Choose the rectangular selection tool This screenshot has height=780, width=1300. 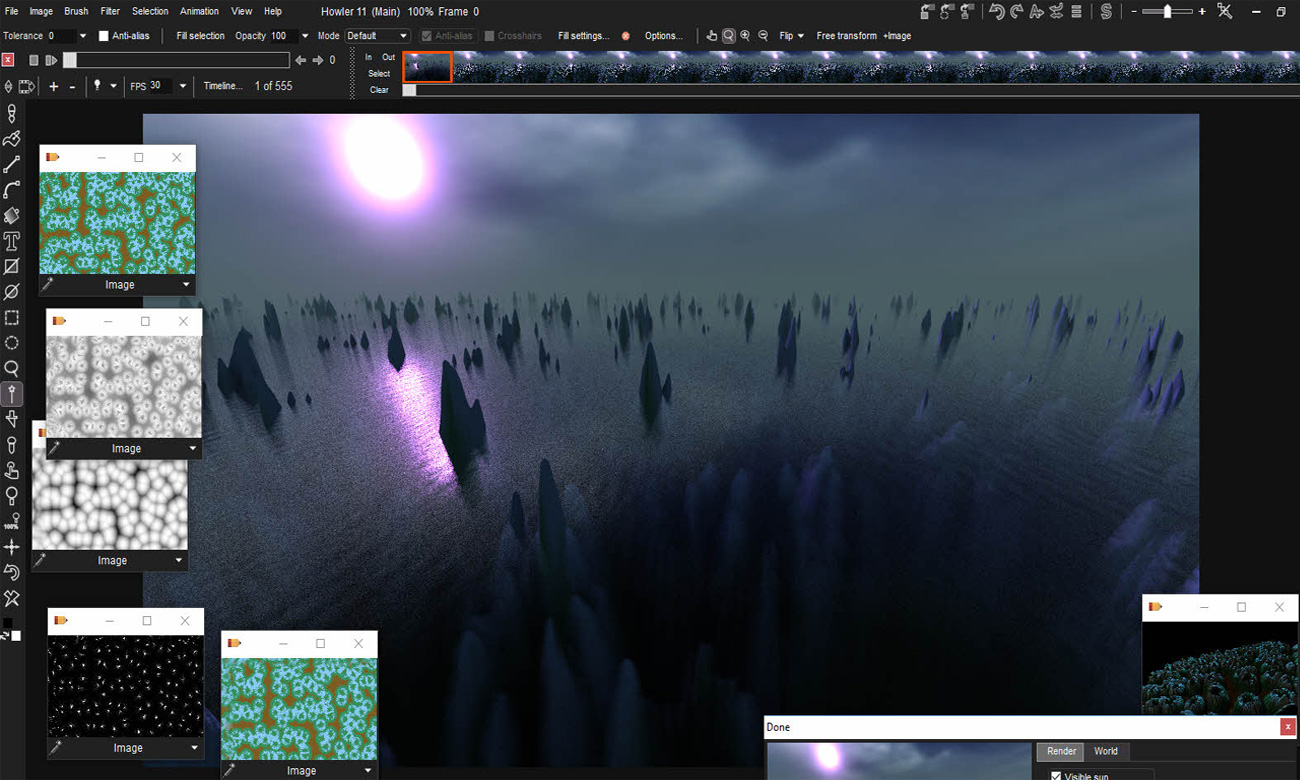coord(12,318)
